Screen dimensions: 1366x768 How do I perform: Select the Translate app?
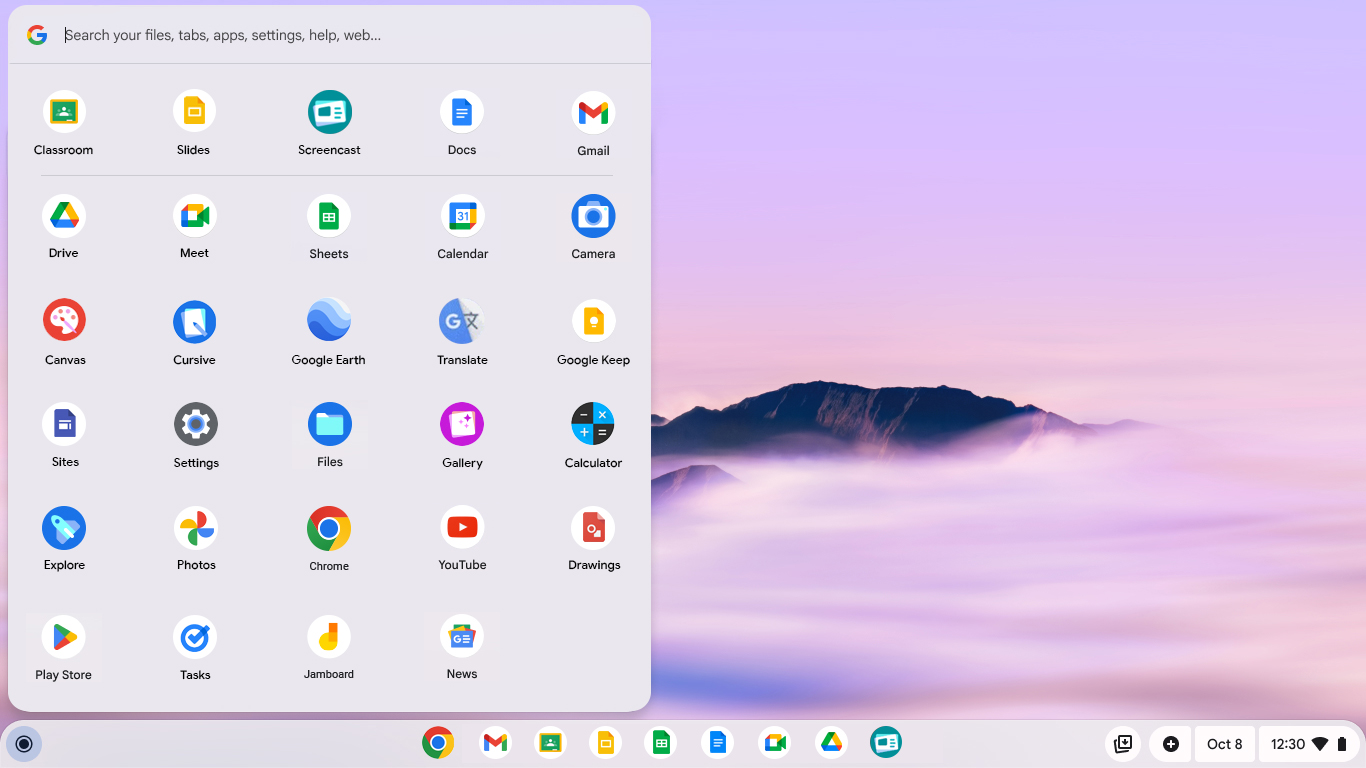(x=462, y=320)
